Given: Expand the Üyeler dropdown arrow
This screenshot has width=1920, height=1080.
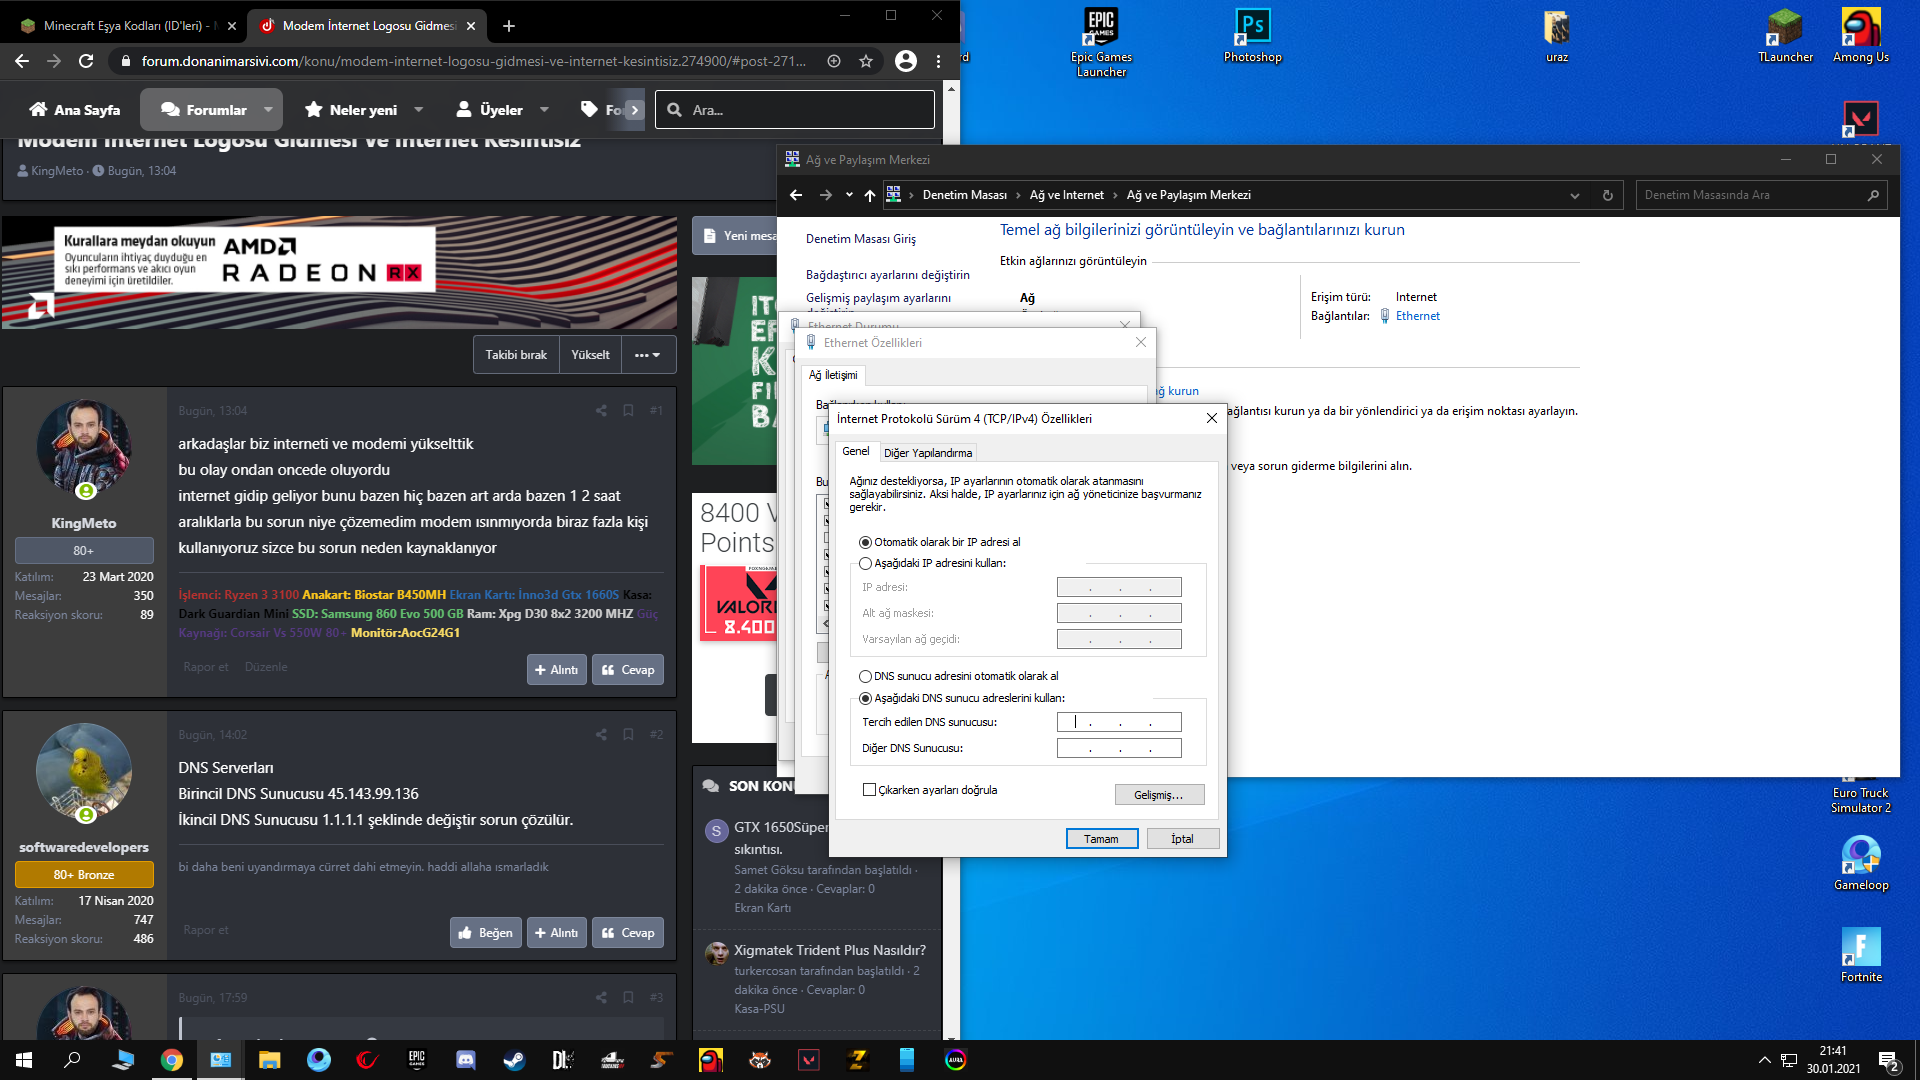Looking at the screenshot, I should point(544,110).
